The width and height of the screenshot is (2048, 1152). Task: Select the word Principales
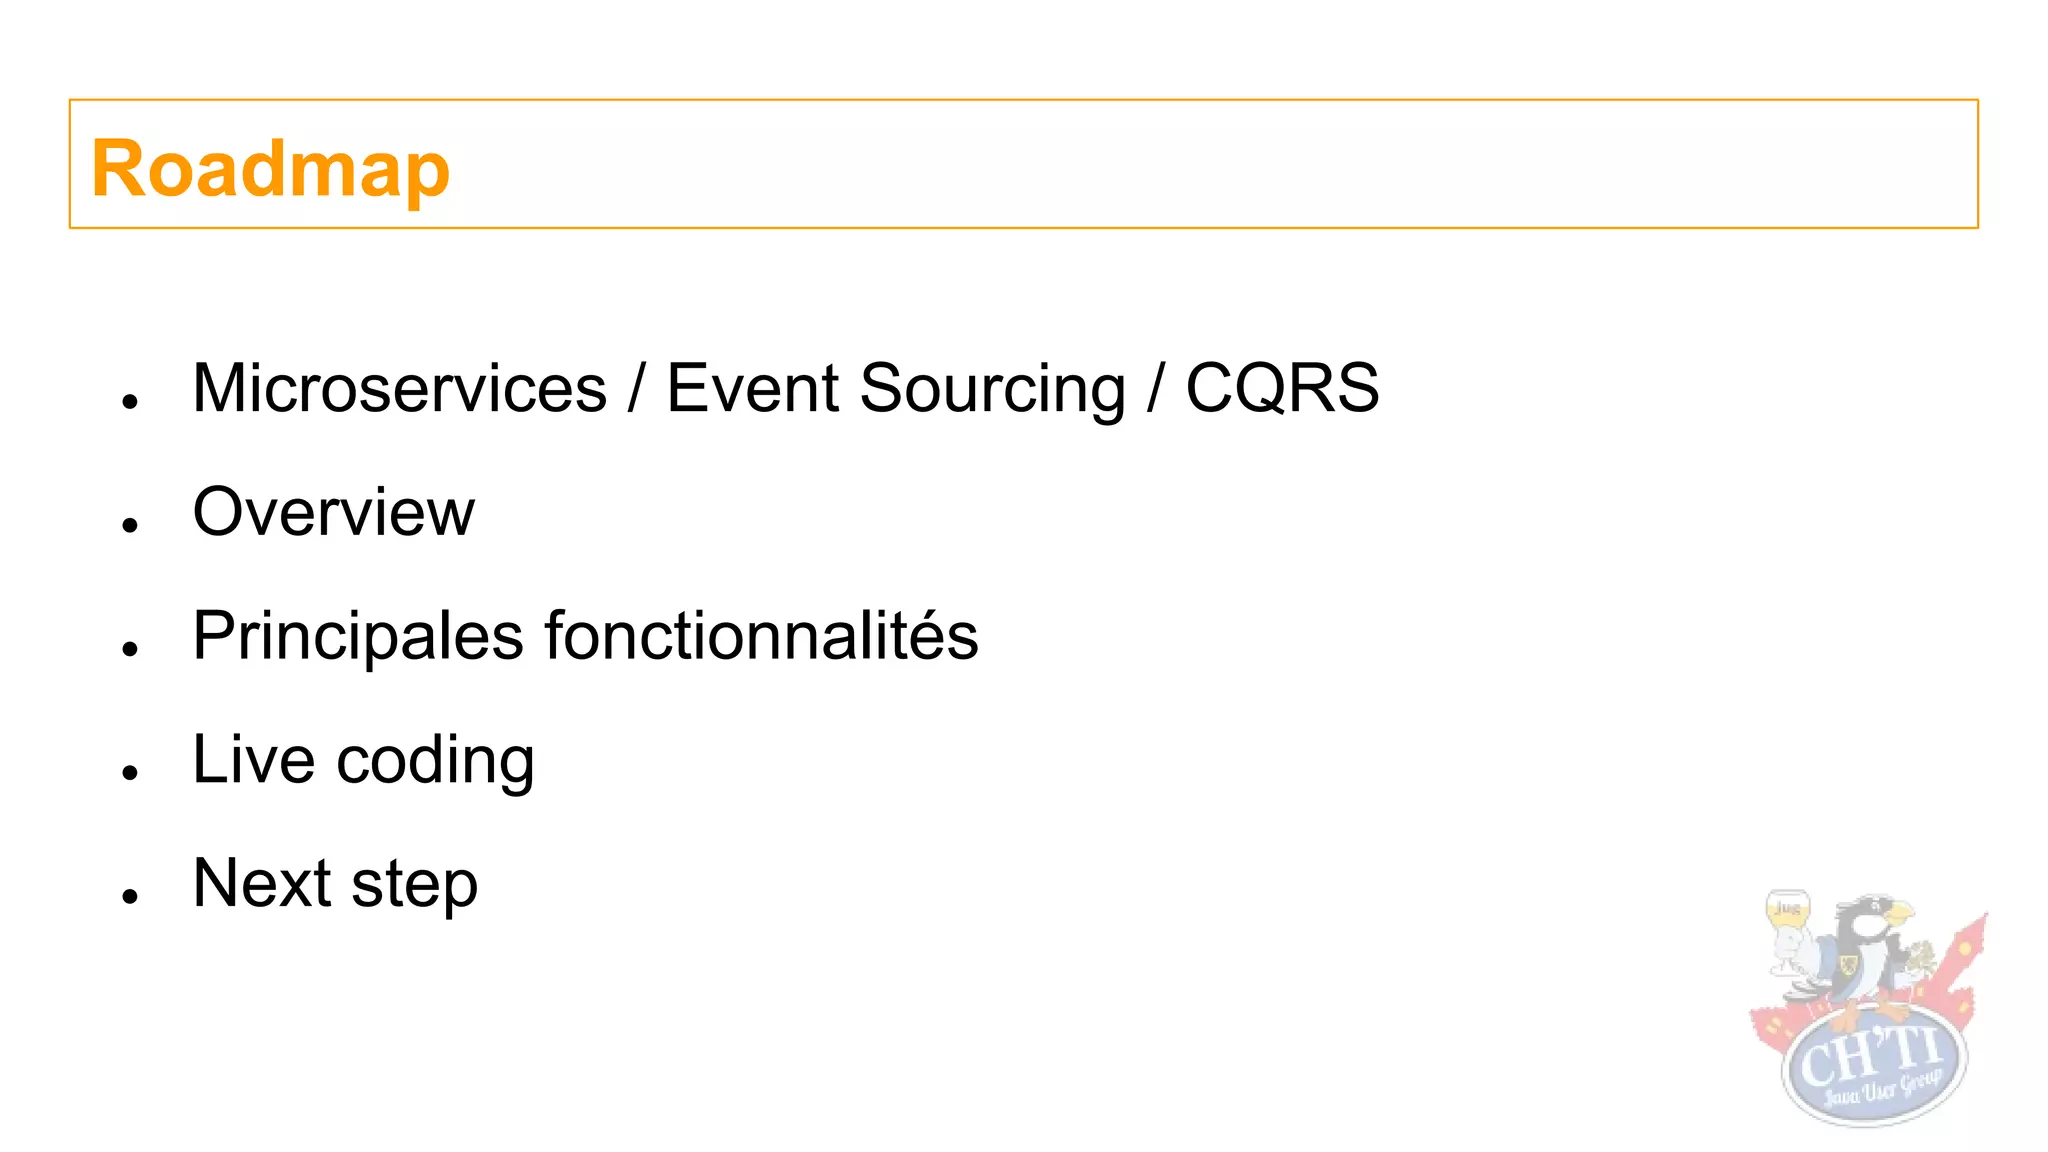[358, 636]
